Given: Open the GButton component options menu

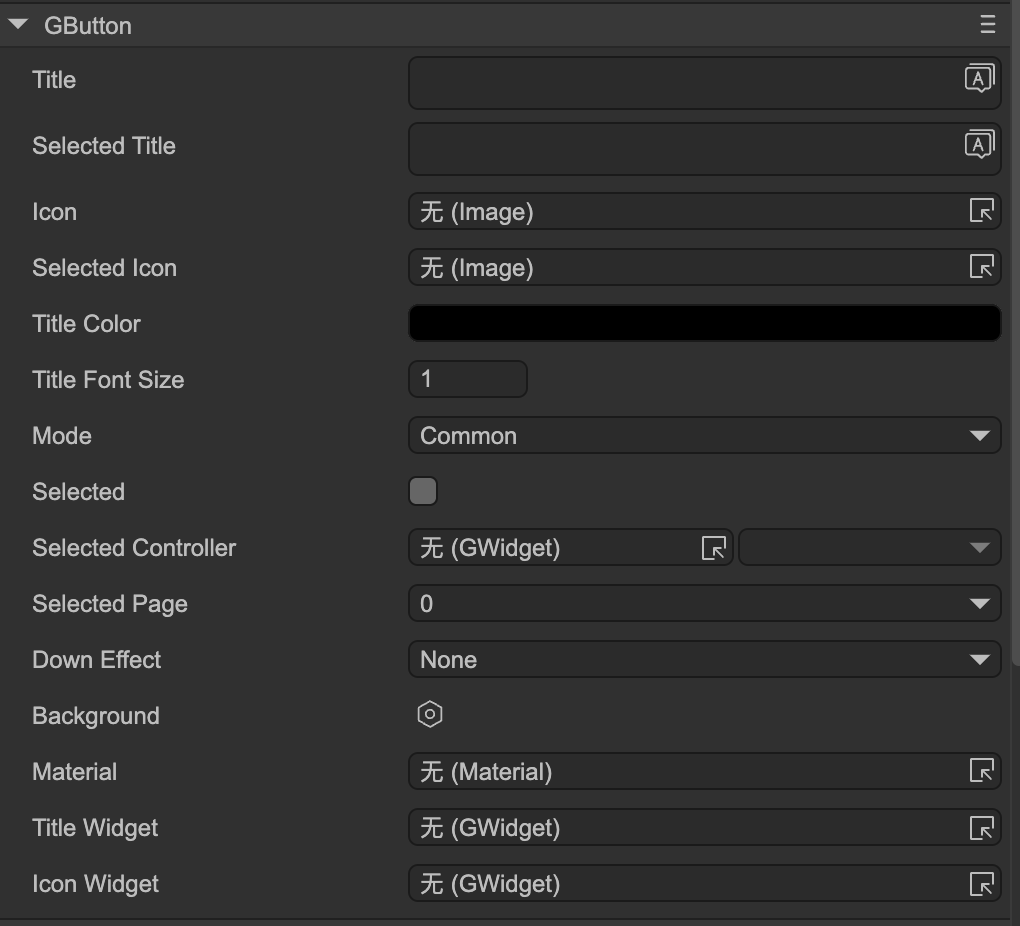Looking at the screenshot, I should [x=988, y=25].
